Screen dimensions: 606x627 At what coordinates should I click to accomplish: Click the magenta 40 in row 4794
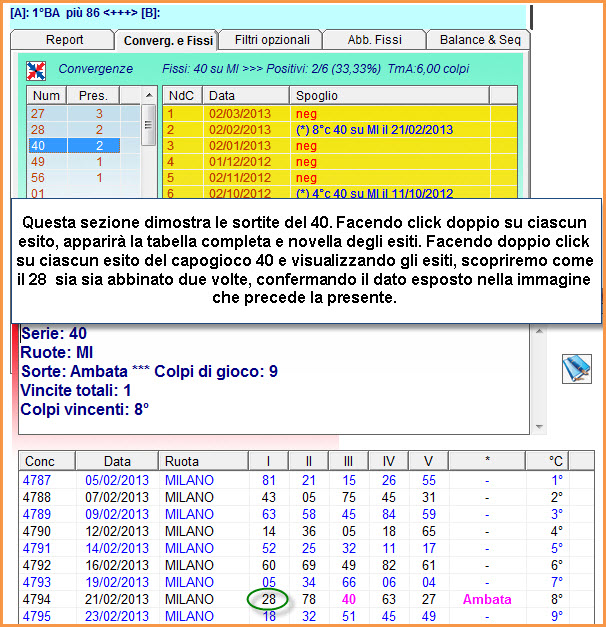click(348, 599)
